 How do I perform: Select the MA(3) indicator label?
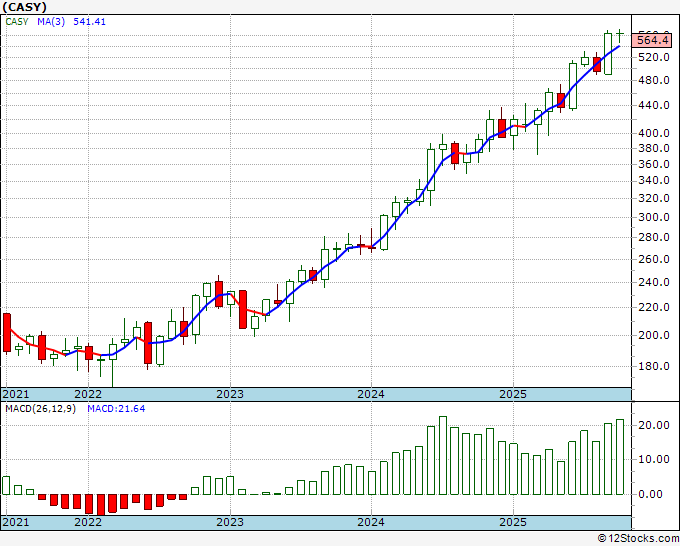pos(51,20)
